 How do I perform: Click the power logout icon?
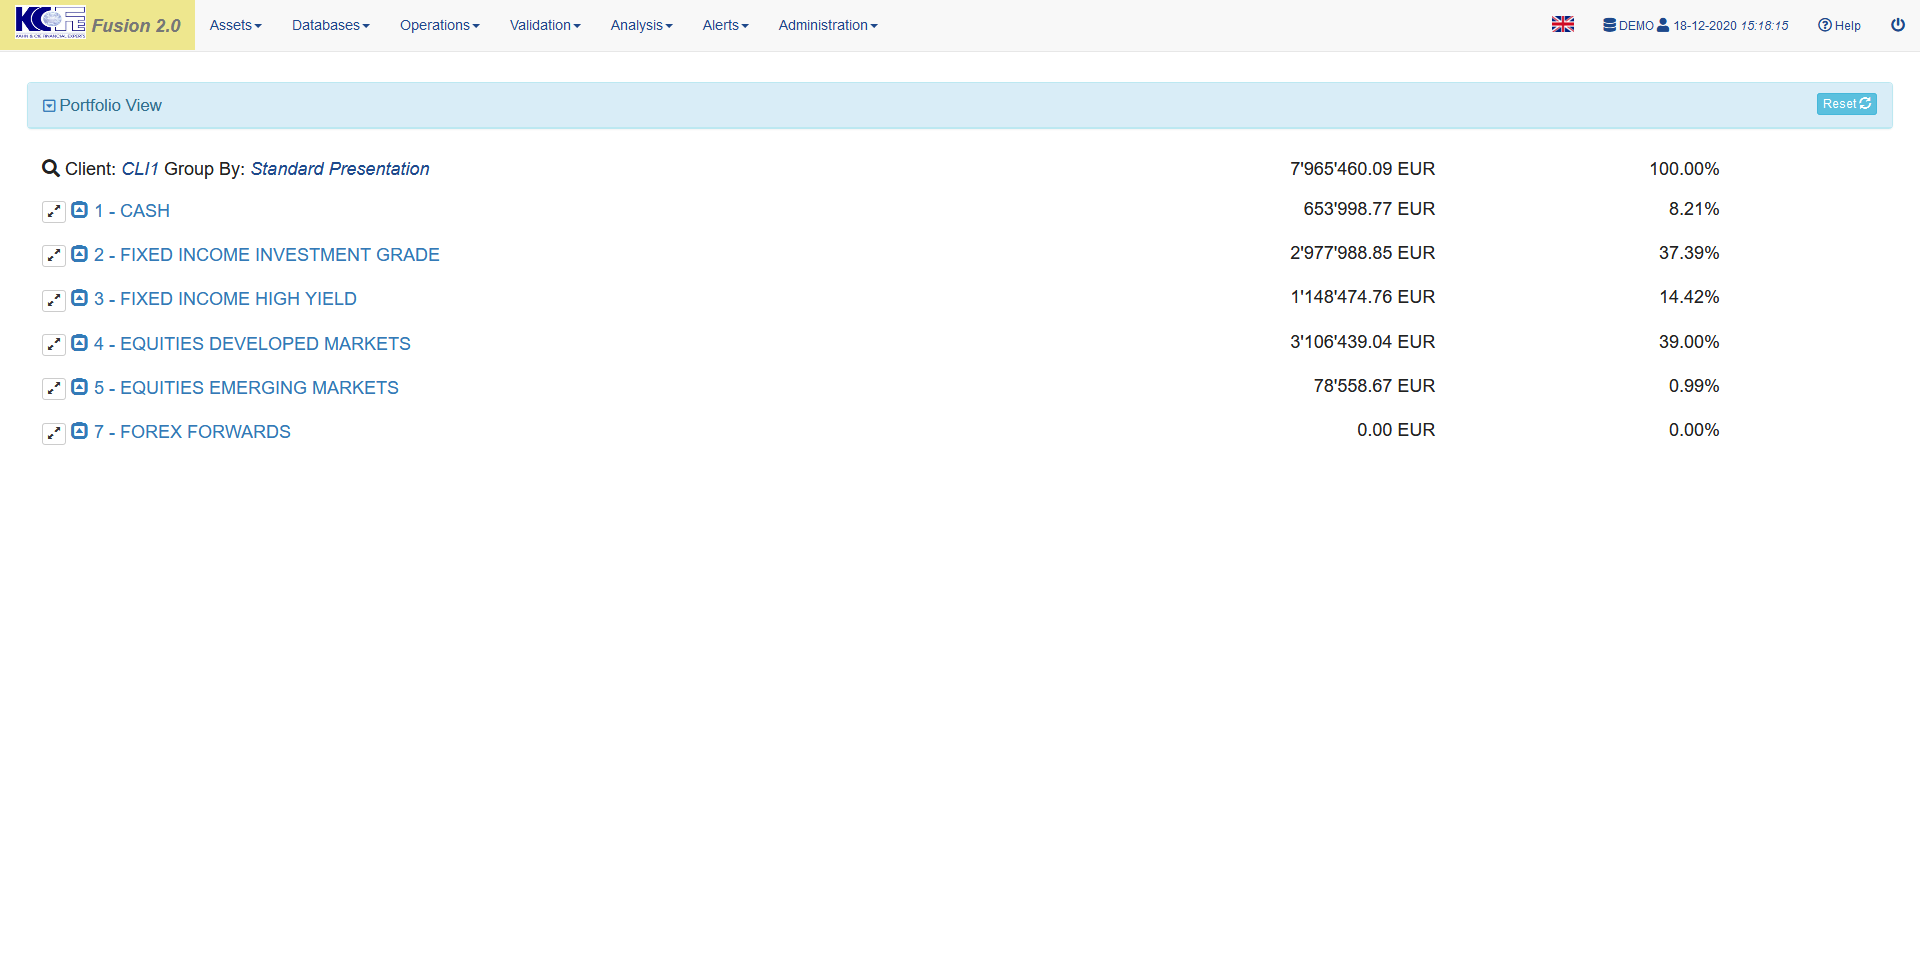(1897, 25)
